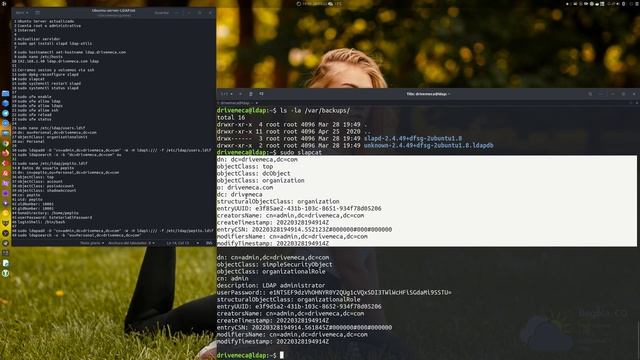Click the slapd-2.4.49+dfsg-2ubuntu1.8 directory name
This screenshot has width=640, height=360.
tap(413, 138)
